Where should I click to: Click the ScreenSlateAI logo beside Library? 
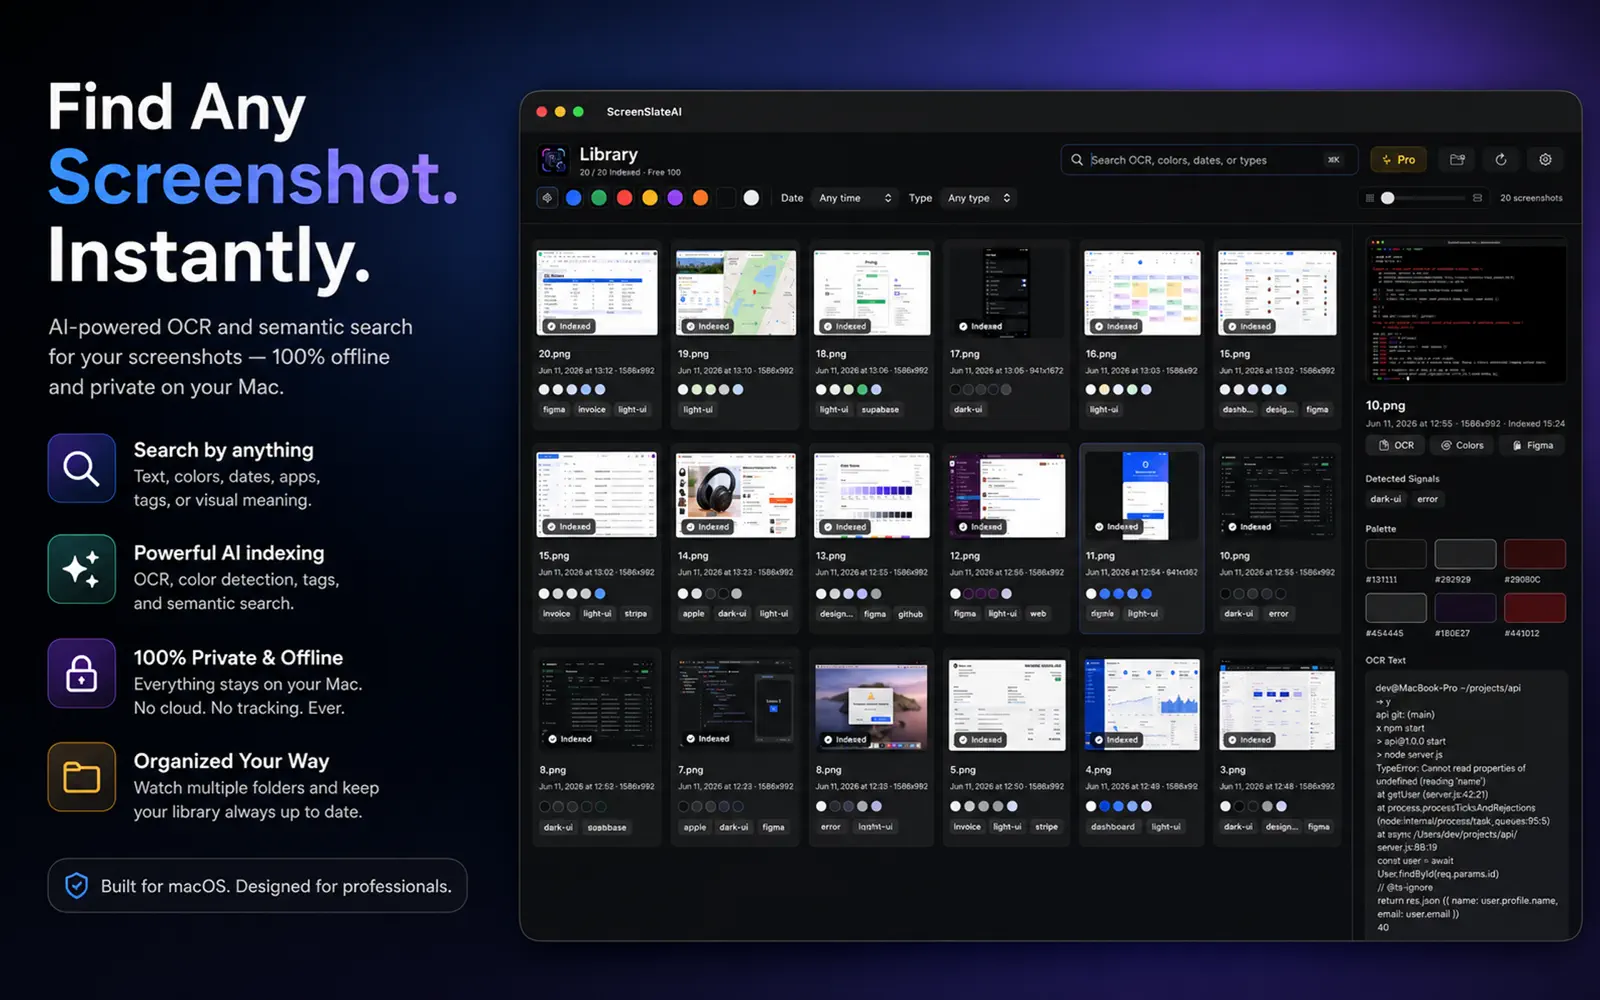point(553,160)
